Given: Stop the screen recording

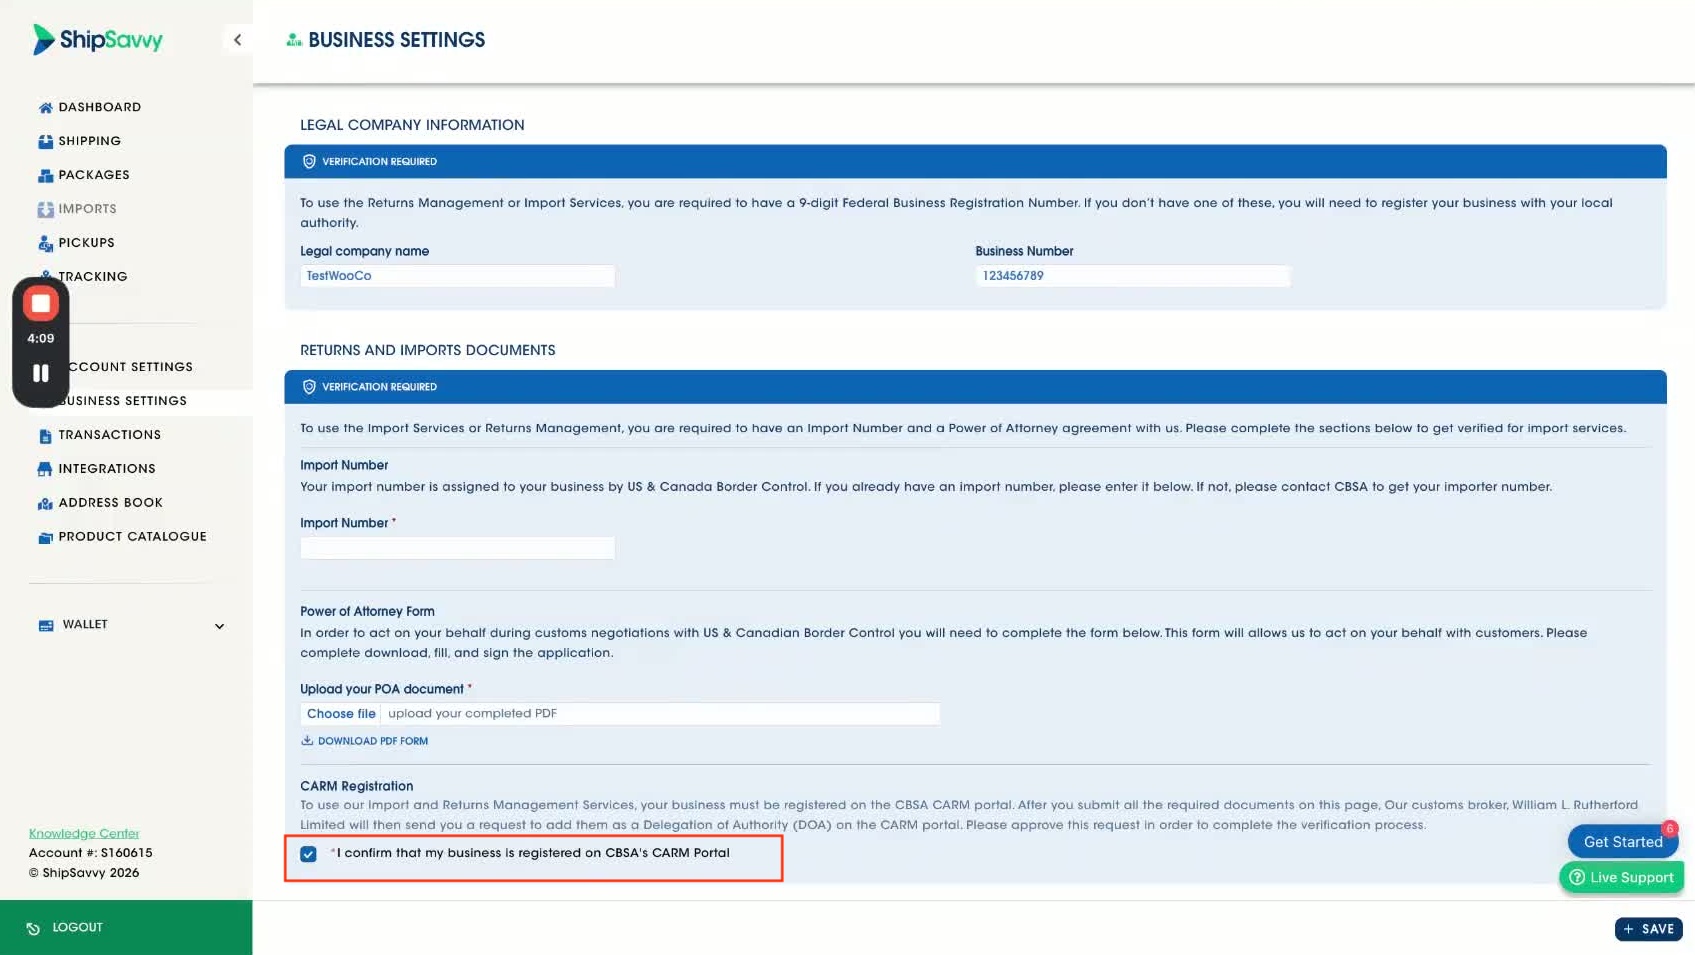Looking at the screenshot, I should click(x=41, y=304).
